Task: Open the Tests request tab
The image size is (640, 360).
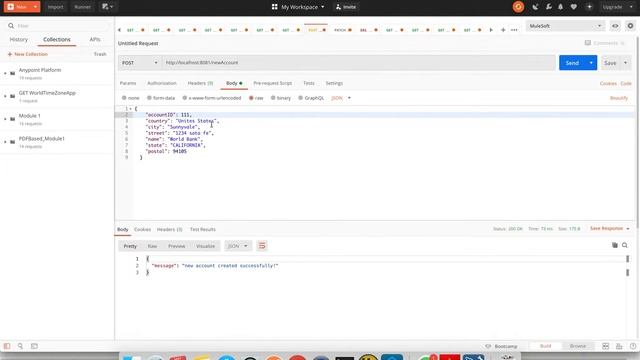Action: (309, 83)
